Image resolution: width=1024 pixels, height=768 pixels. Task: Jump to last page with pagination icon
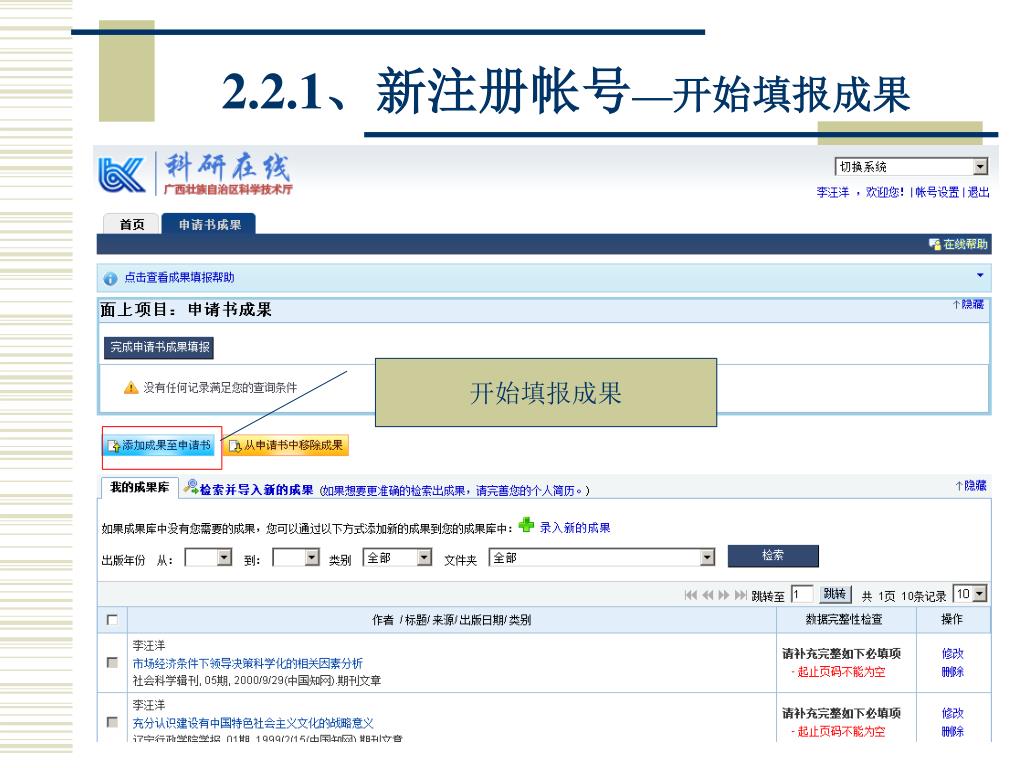coord(741,595)
